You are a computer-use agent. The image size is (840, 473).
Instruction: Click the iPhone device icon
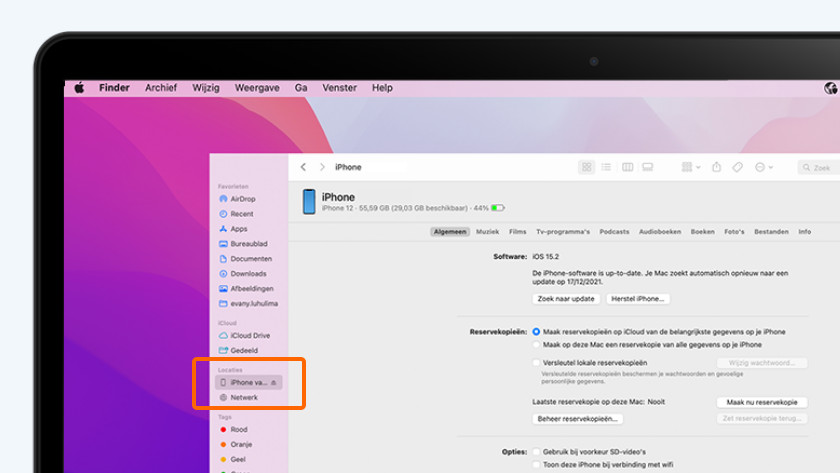(x=309, y=202)
